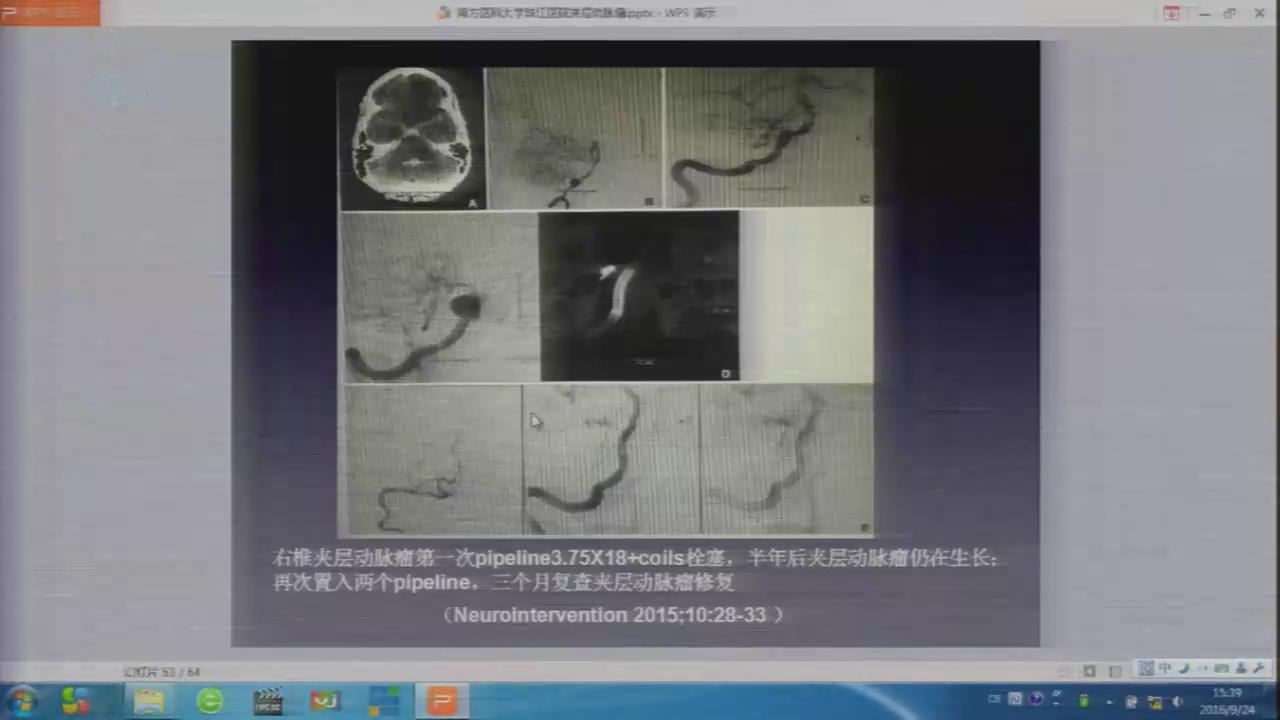Open the central angiogram thumbnail on the slide

[x=639, y=295]
